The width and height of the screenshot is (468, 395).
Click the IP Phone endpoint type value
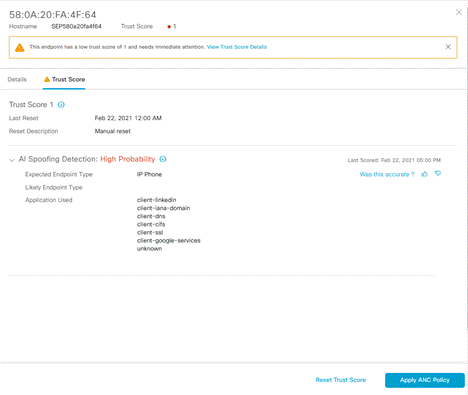[149, 174]
